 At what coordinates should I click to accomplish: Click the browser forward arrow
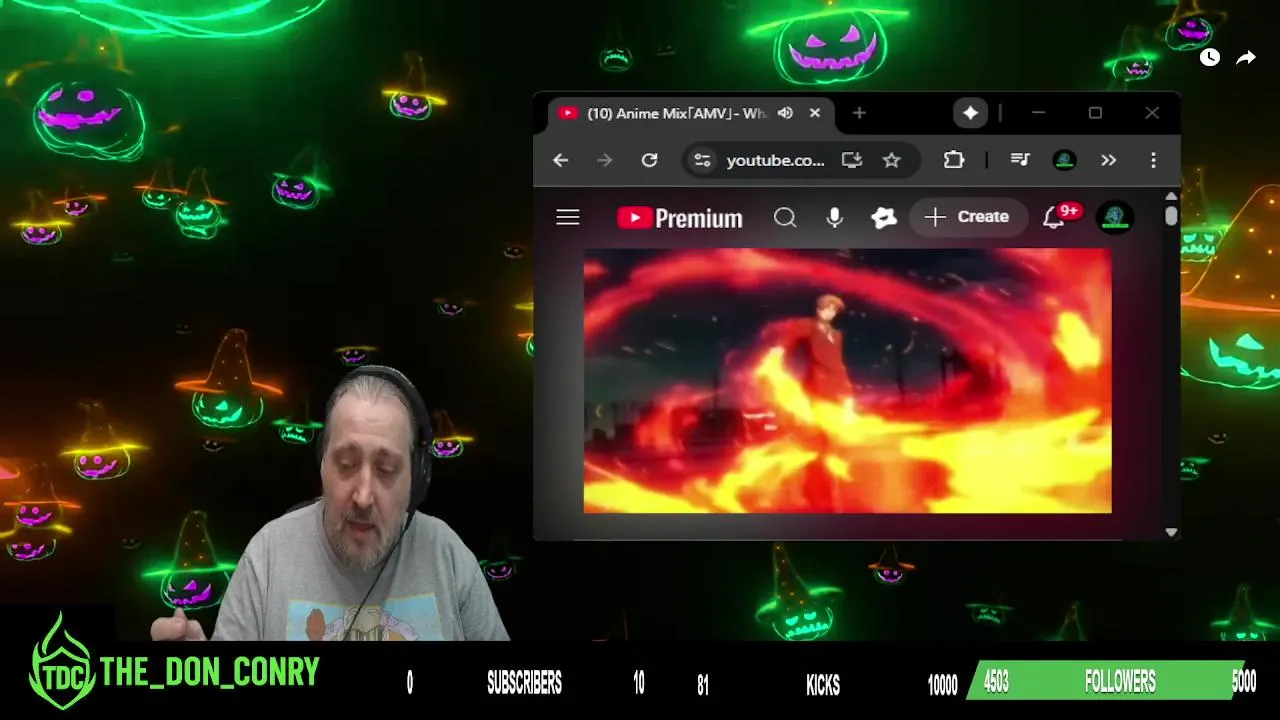(x=604, y=160)
